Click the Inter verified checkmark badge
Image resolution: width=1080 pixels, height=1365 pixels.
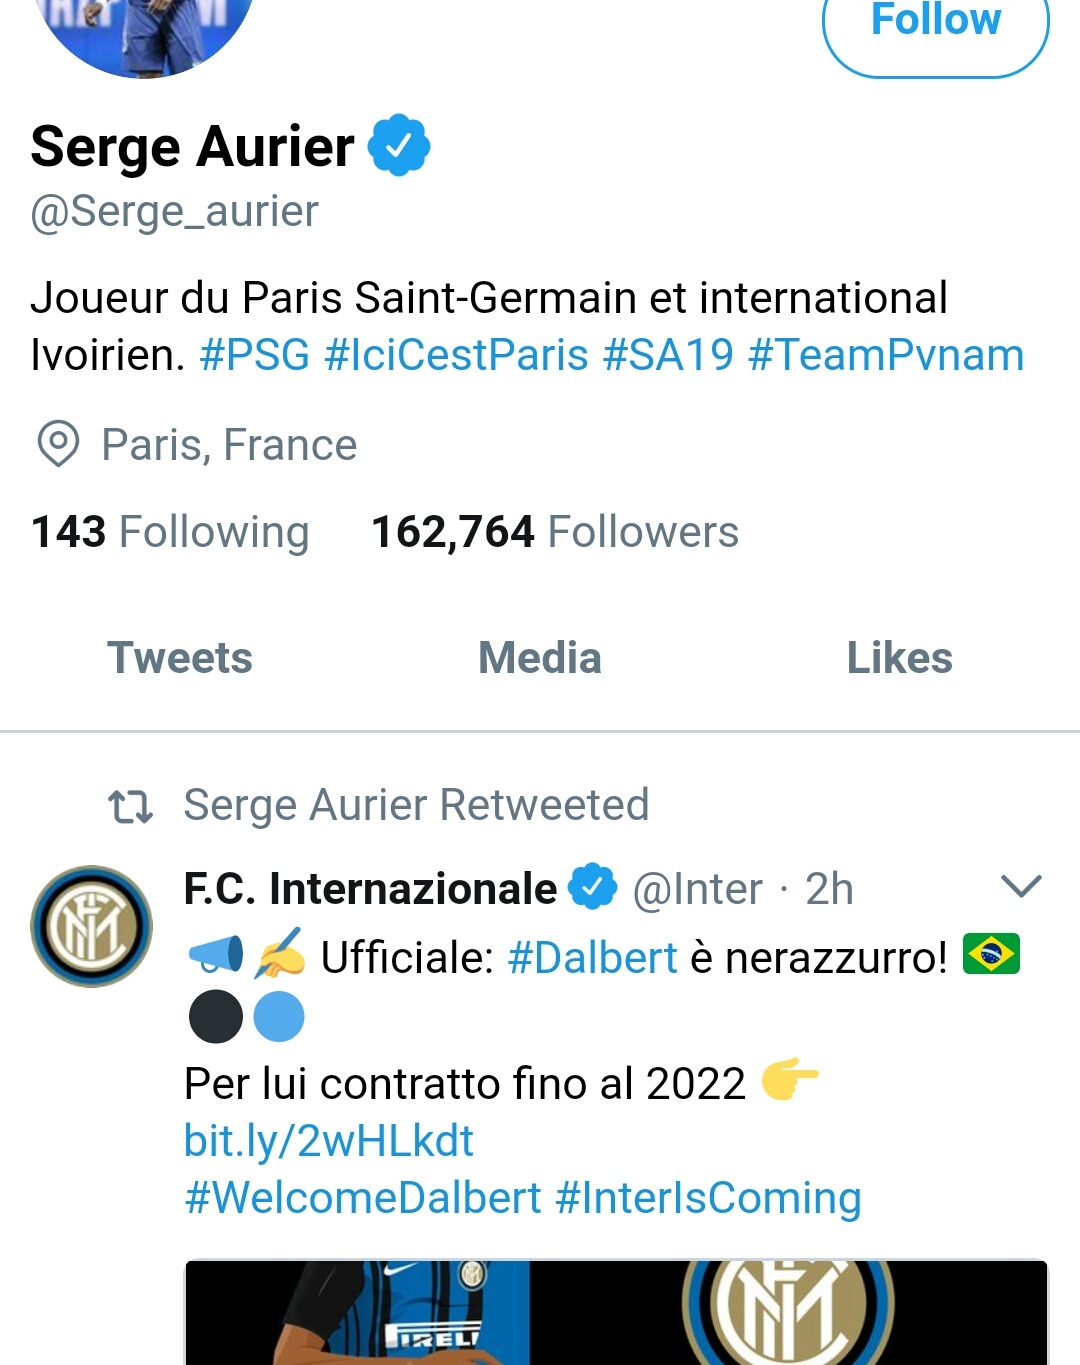pos(593,887)
